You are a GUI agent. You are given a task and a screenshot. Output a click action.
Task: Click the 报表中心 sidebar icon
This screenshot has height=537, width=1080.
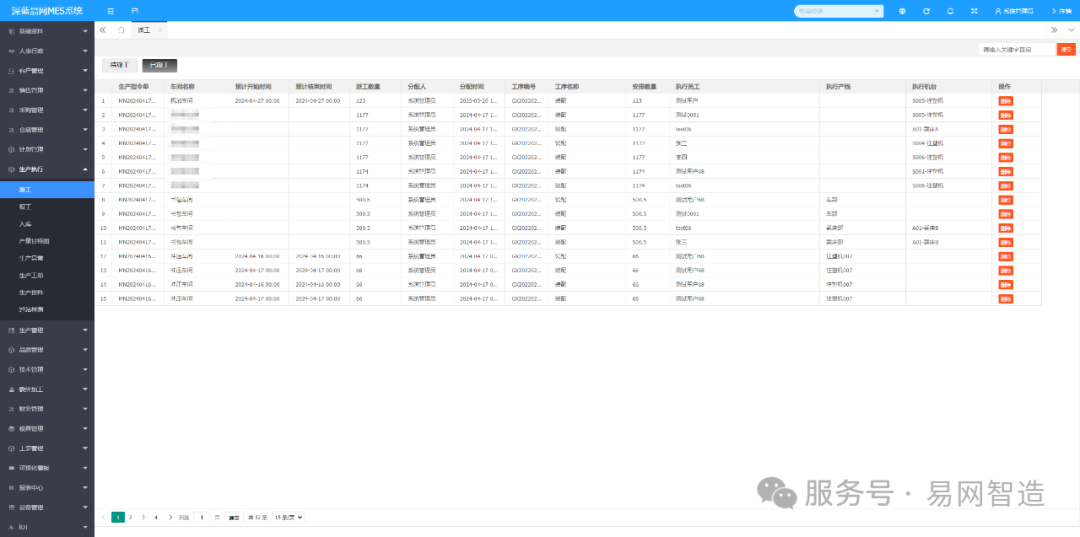[x=11, y=487]
